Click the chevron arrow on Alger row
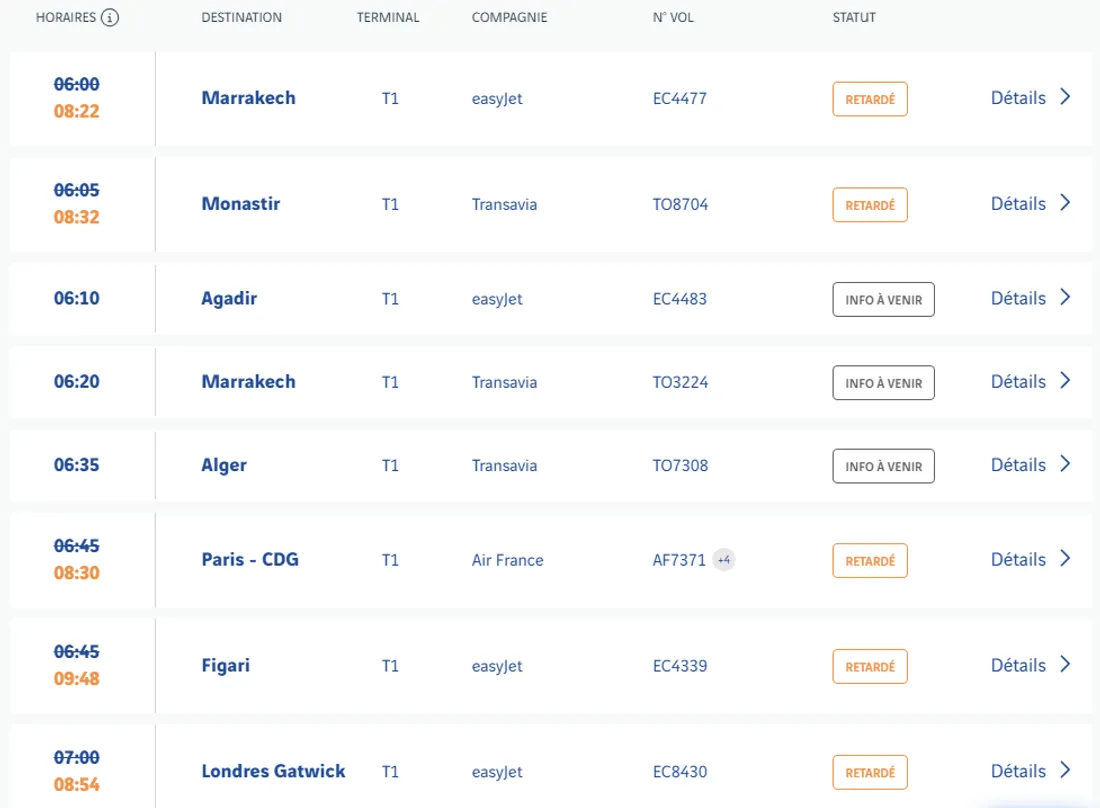1100x808 pixels. 1065,465
